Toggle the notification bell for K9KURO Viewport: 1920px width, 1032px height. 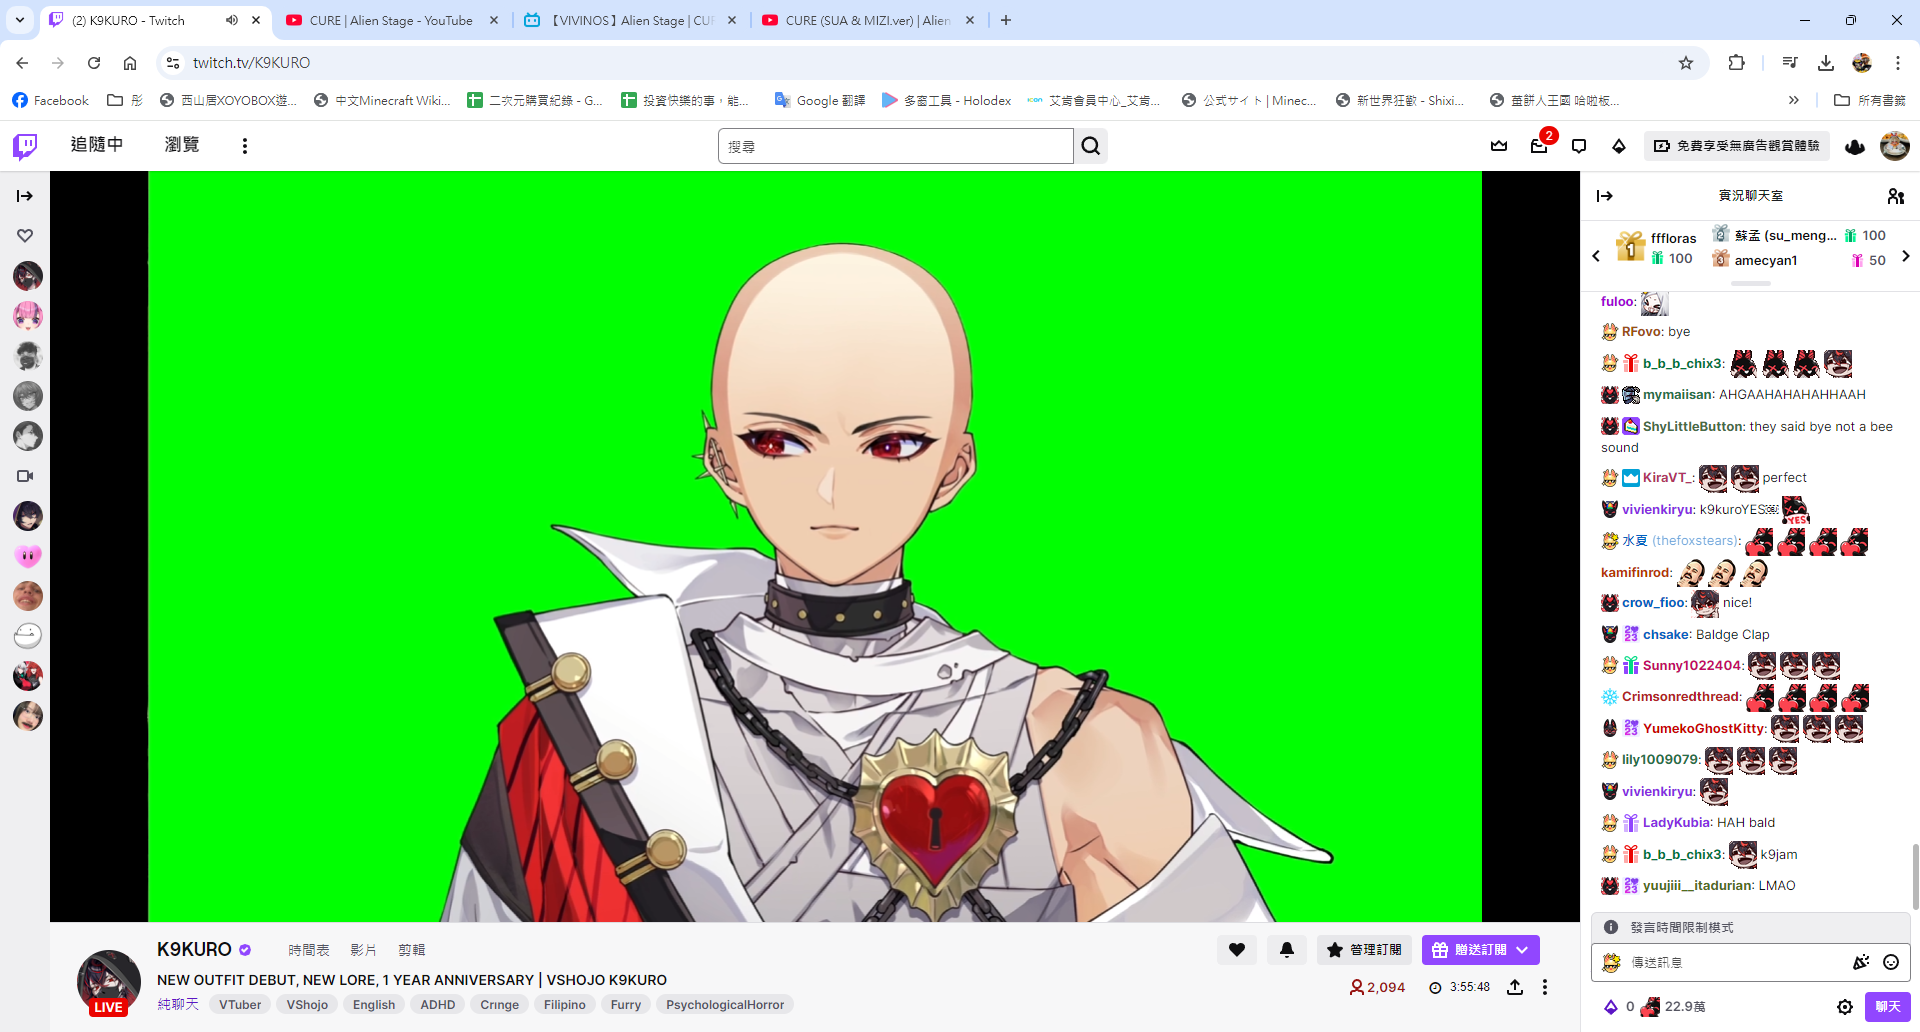point(1287,950)
